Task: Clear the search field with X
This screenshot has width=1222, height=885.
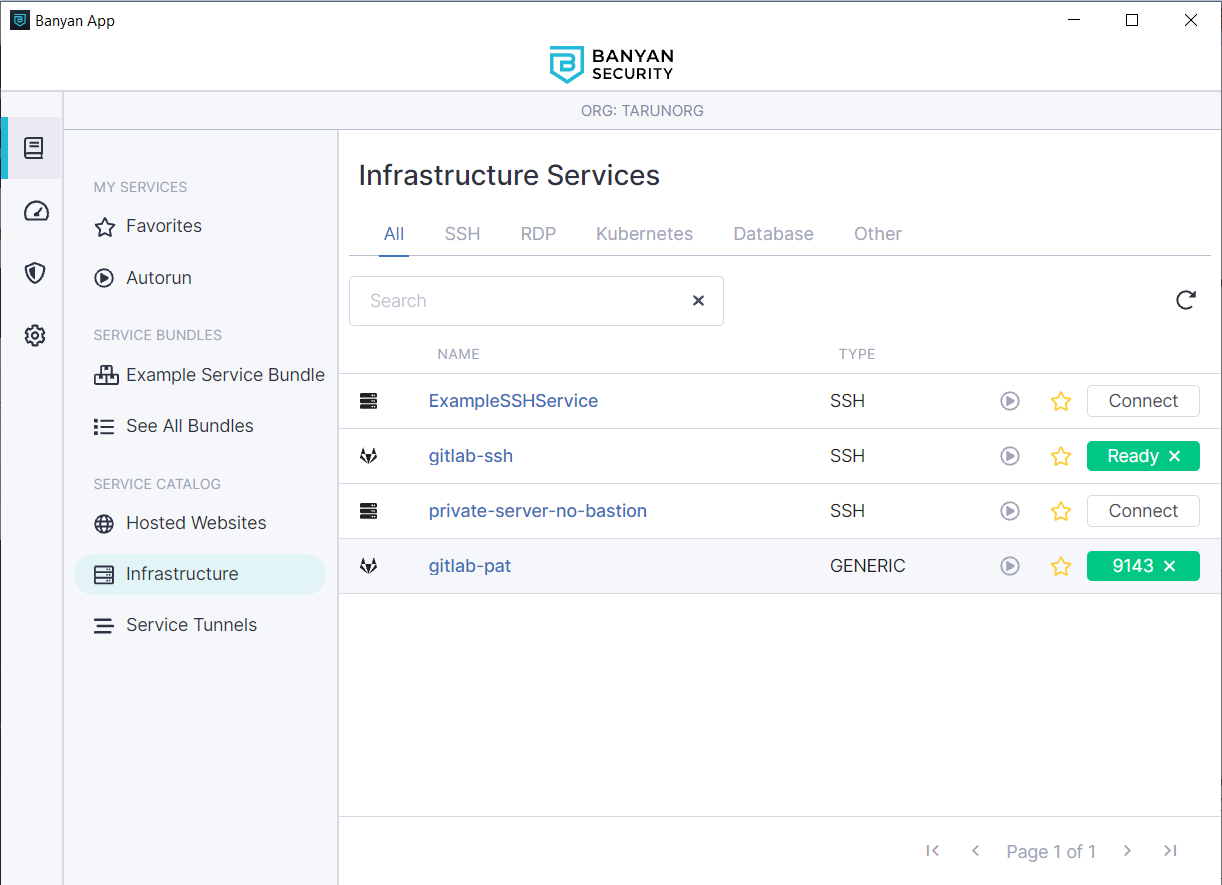Action: click(698, 301)
